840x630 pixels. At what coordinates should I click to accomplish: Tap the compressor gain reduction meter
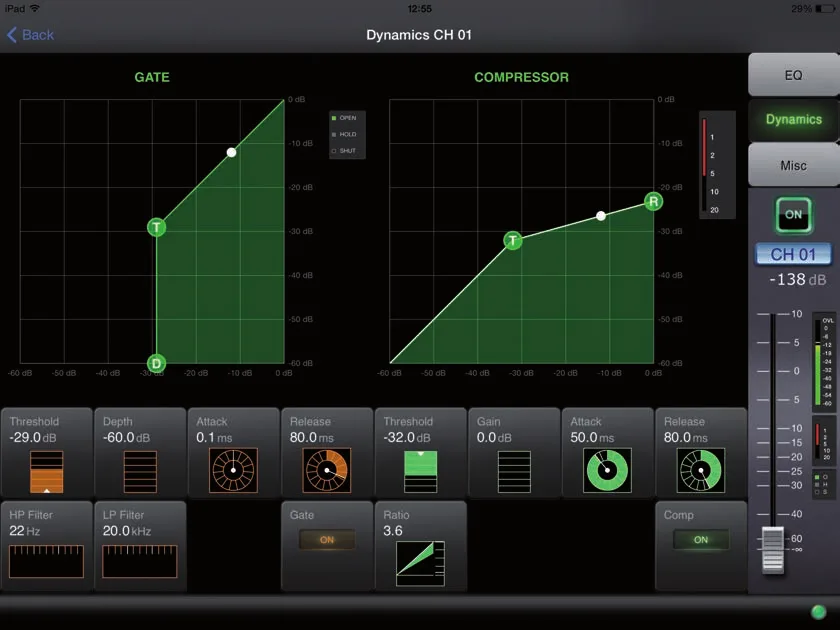[717, 165]
